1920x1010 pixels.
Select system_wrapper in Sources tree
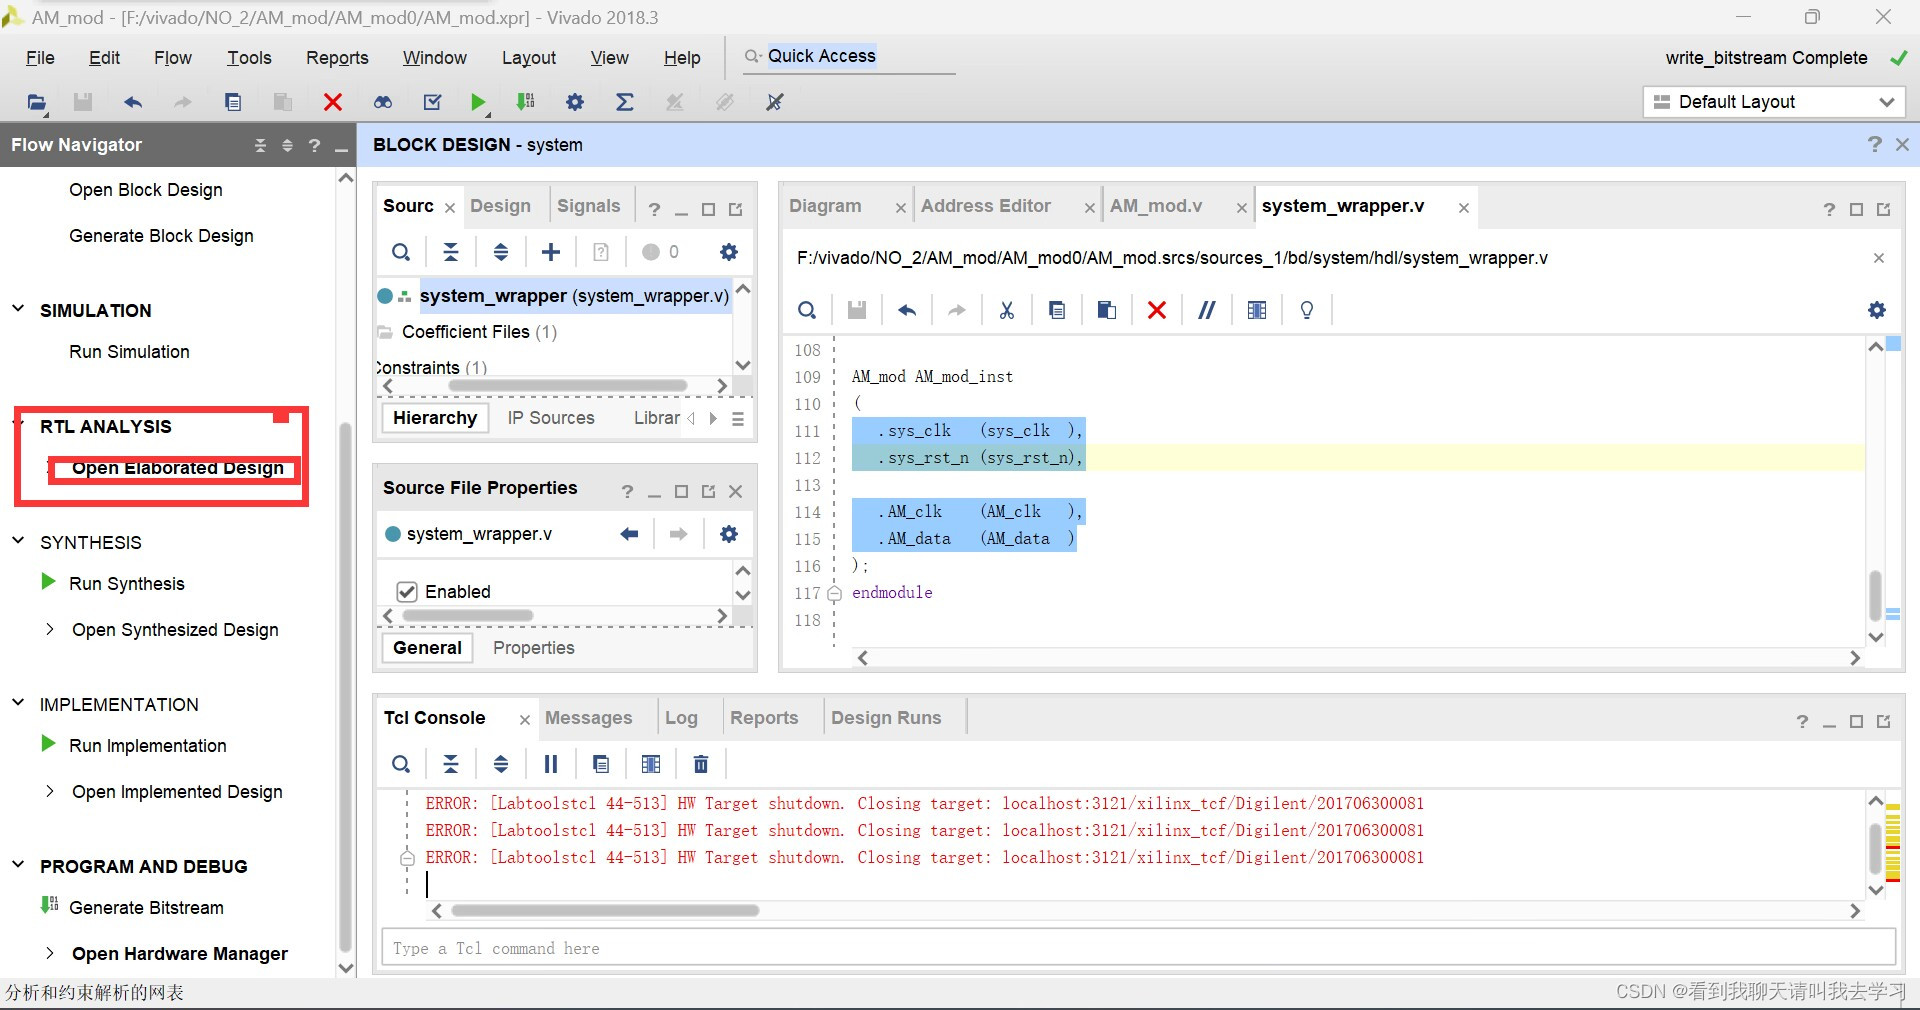[x=574, y=296]
